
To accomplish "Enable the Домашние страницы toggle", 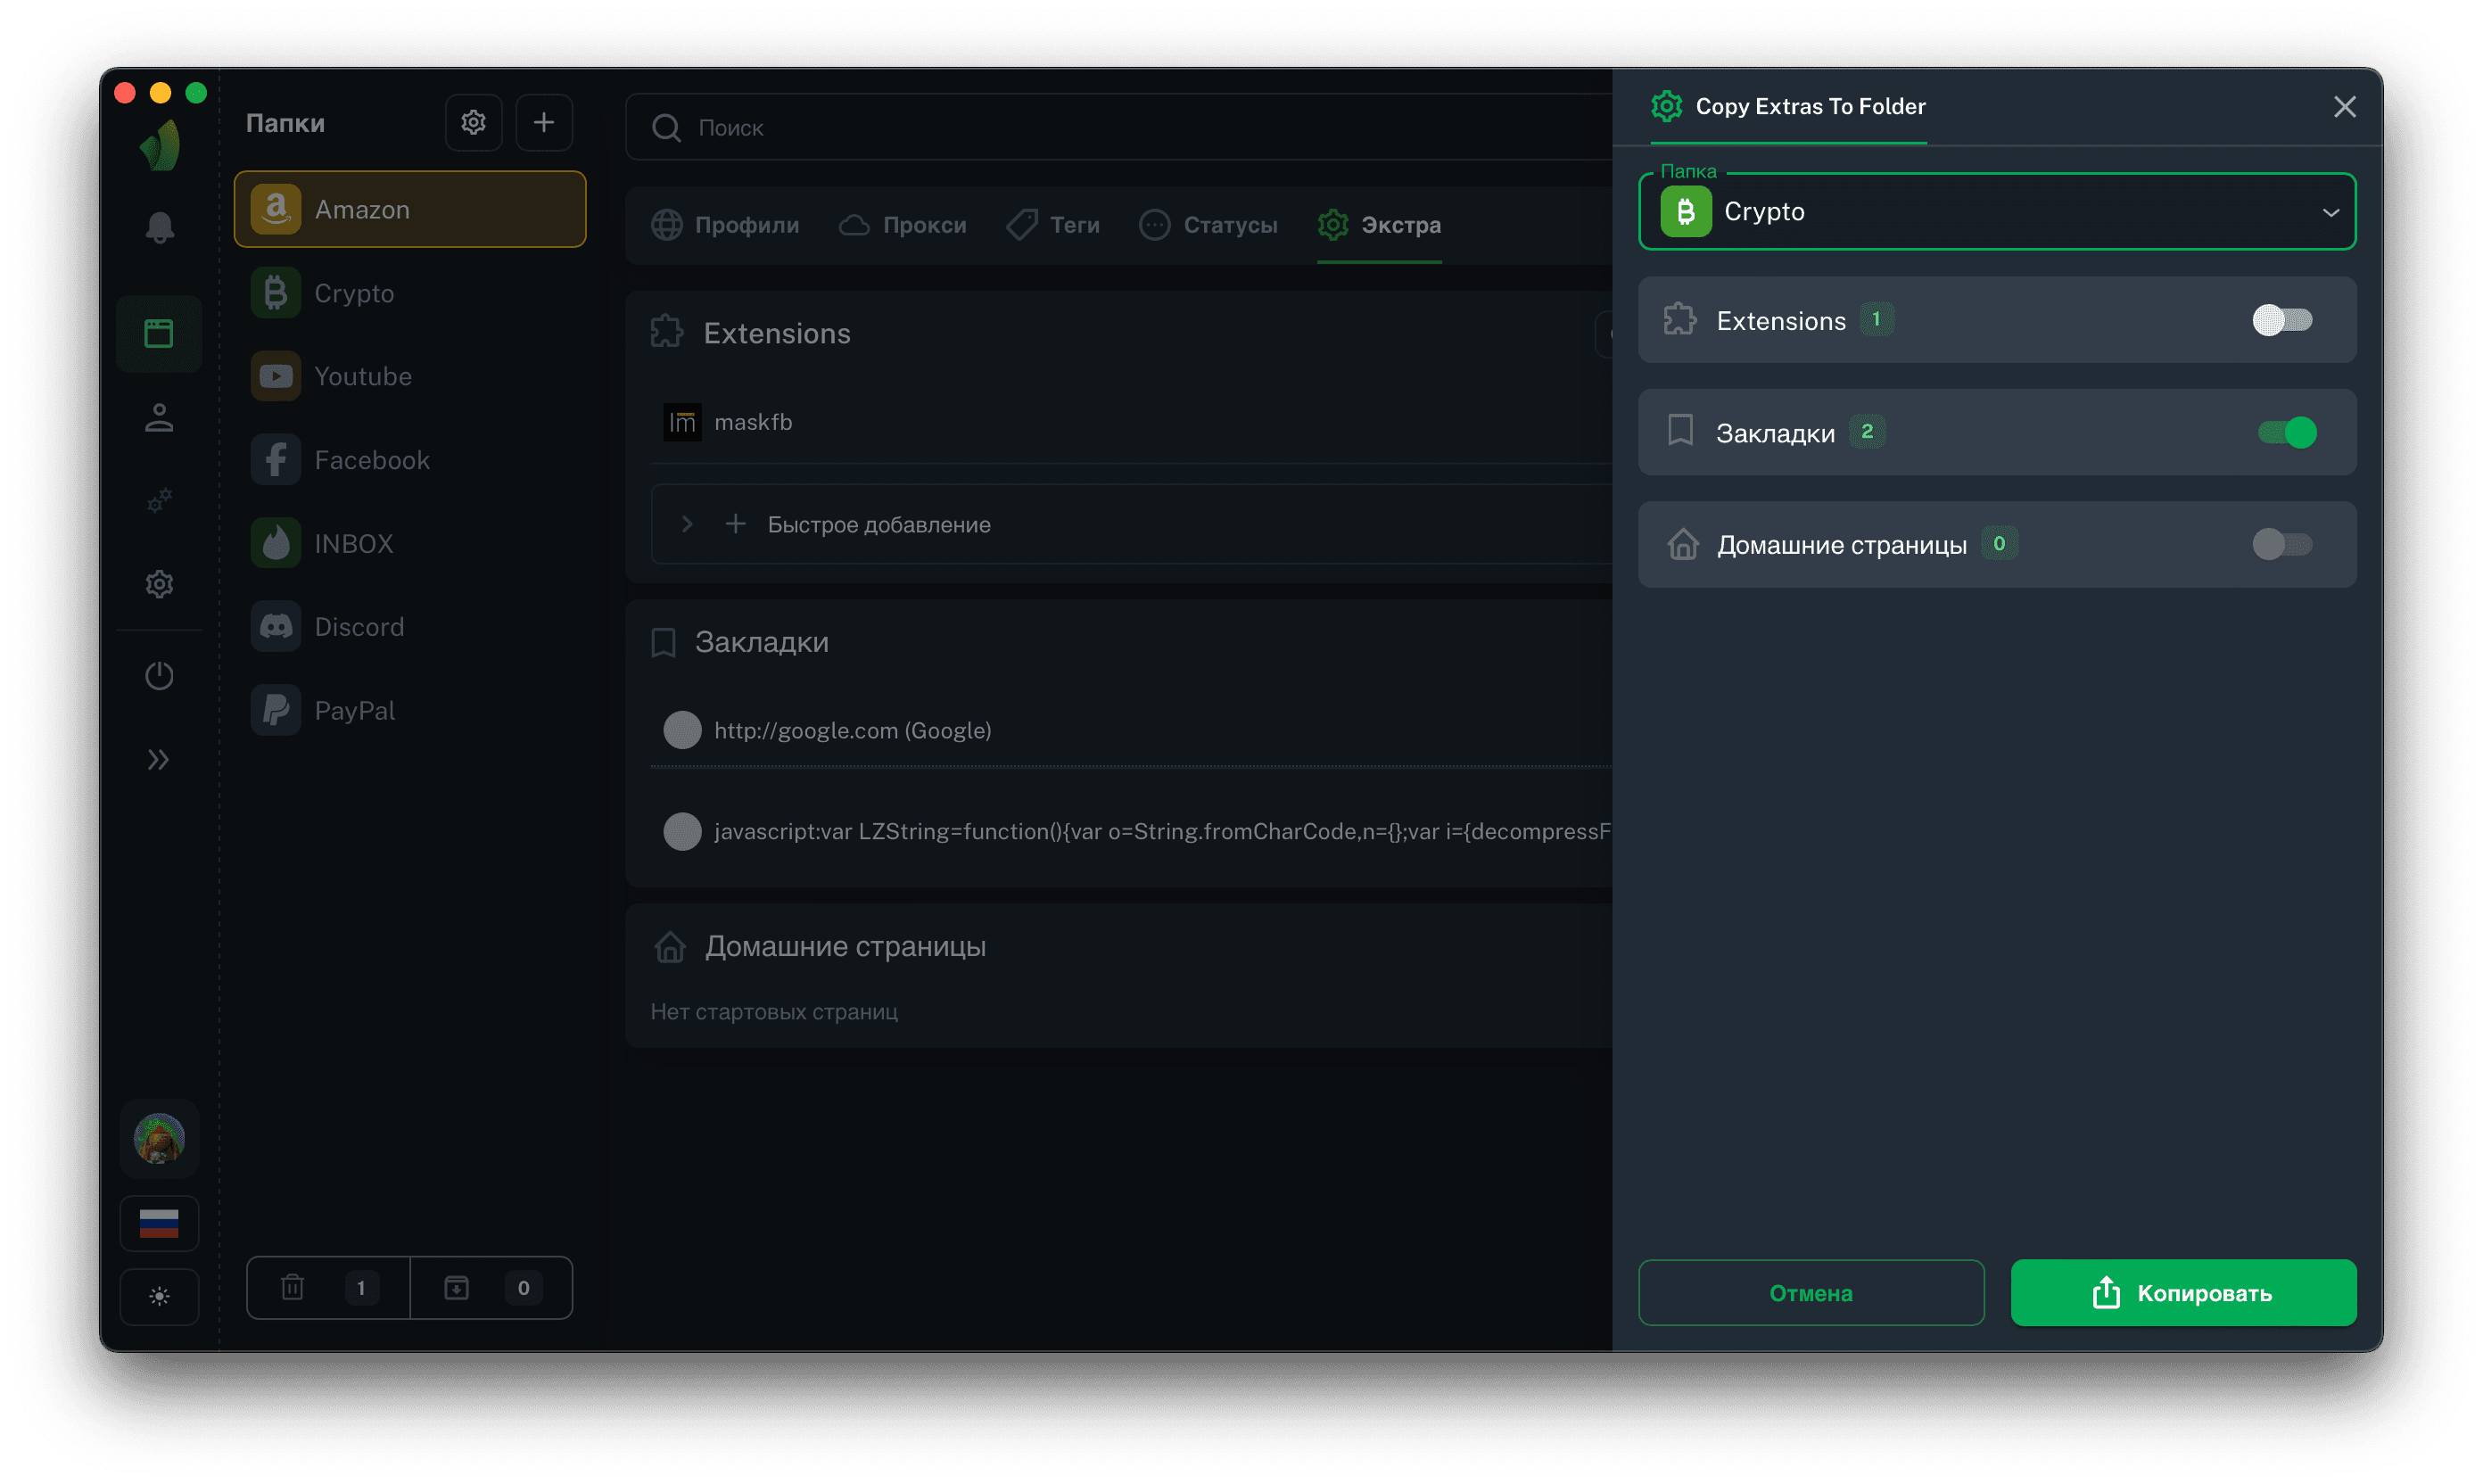I will [x=2281, y=544].
